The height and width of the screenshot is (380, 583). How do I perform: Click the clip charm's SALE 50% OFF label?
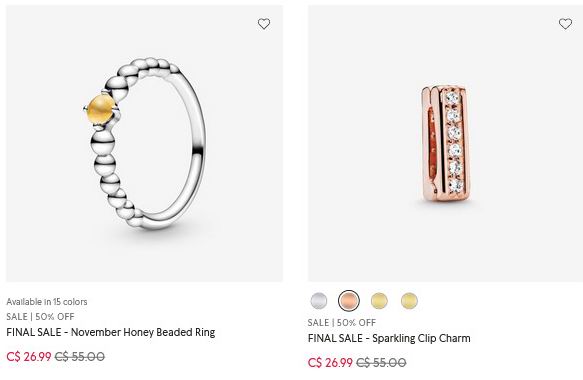pos(342,323)
